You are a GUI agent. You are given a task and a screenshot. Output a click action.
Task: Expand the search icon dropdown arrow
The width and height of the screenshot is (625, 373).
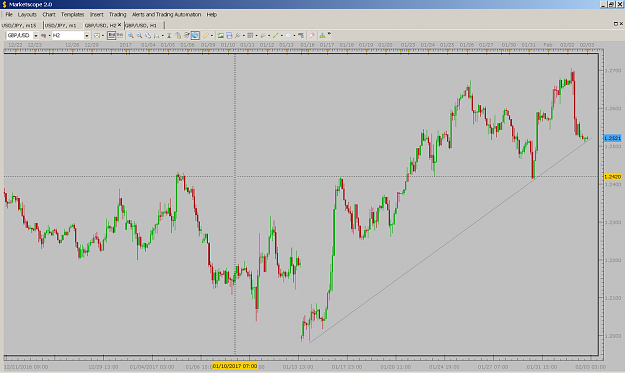pos(244,35)
